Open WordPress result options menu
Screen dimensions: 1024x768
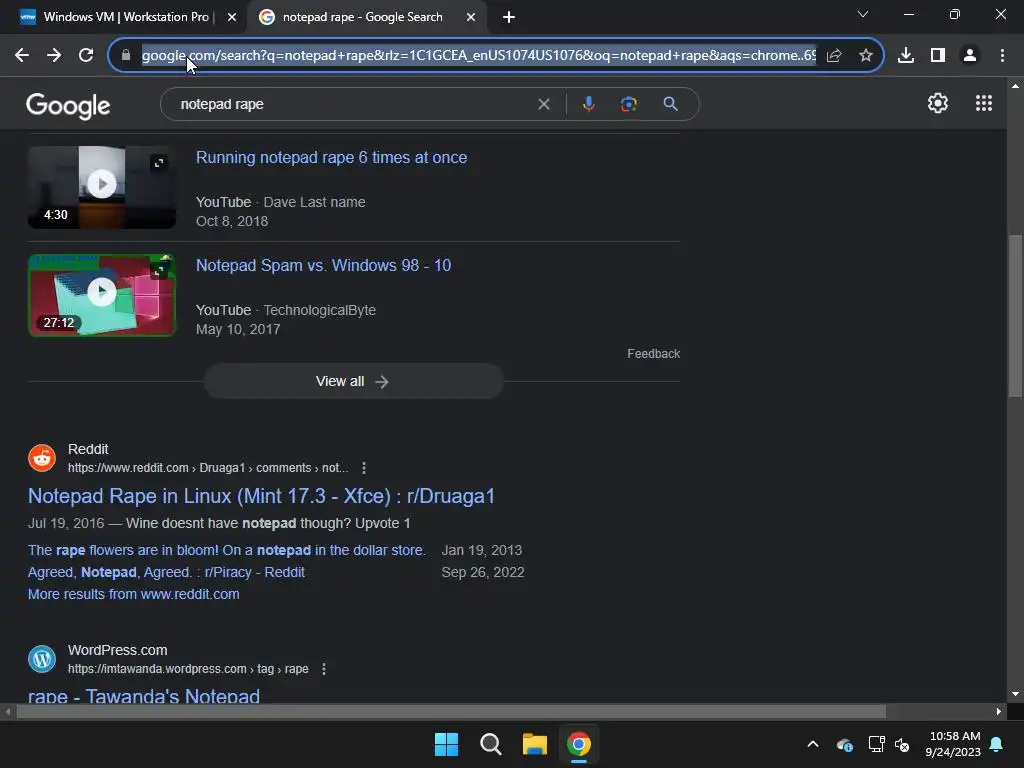(x=324, y=669)
